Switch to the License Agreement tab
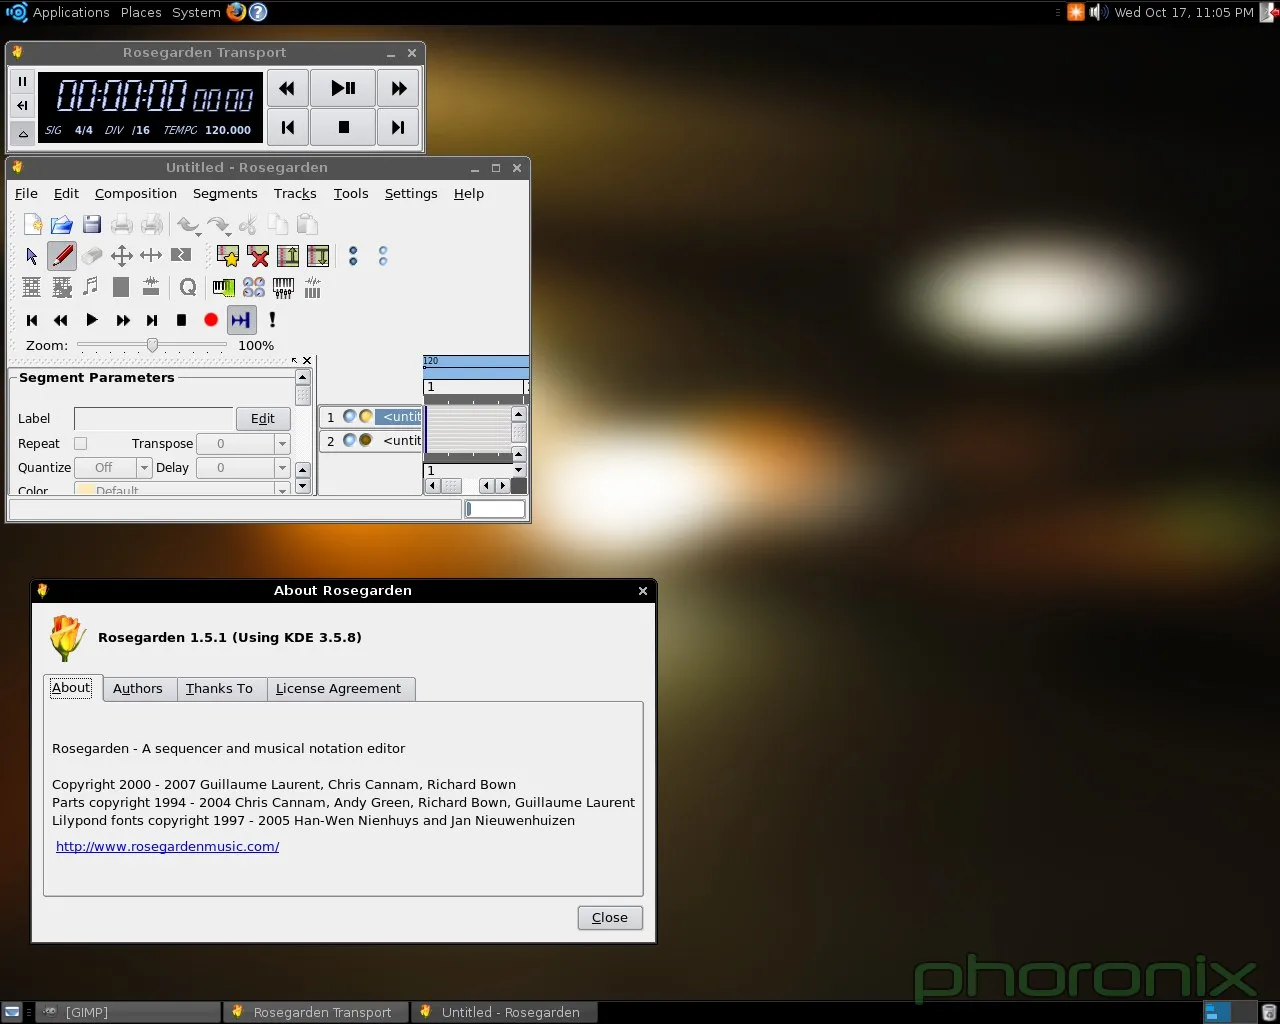Viewport: 1280px width, 1024px height. 338,689
